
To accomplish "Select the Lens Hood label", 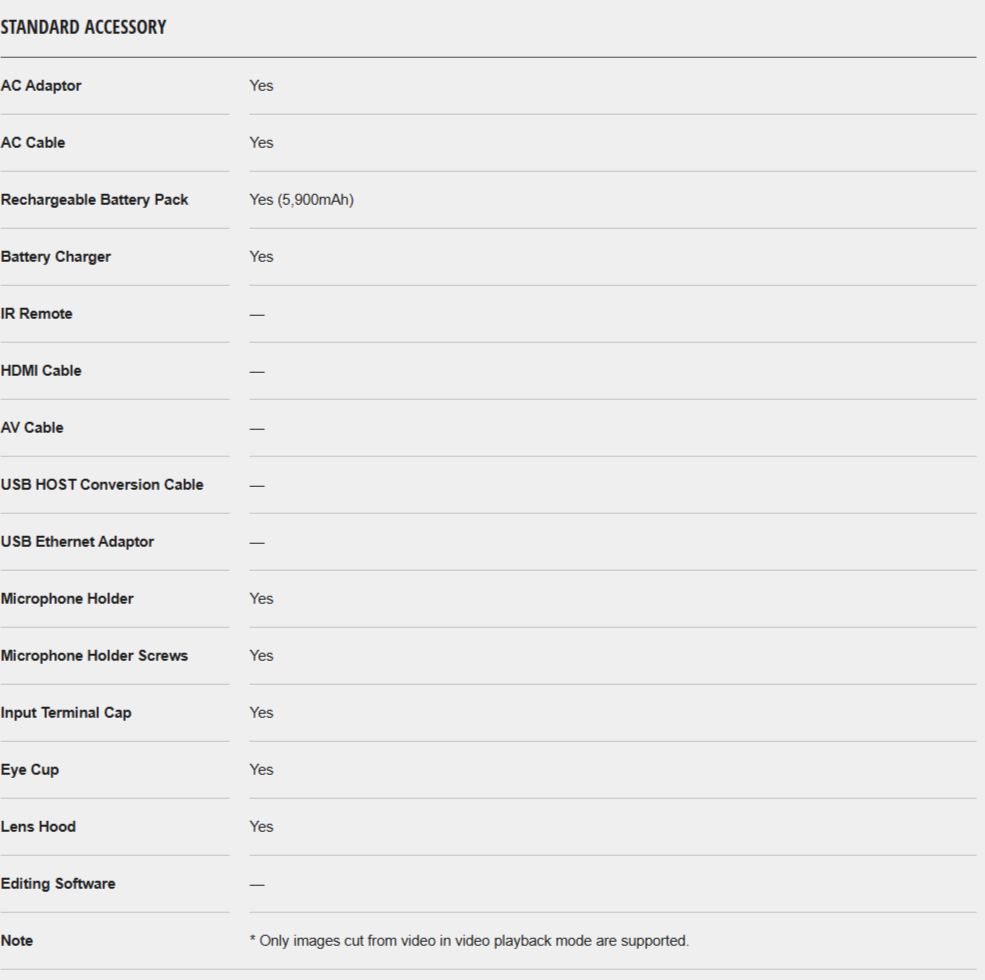I will tap(38, 827).
